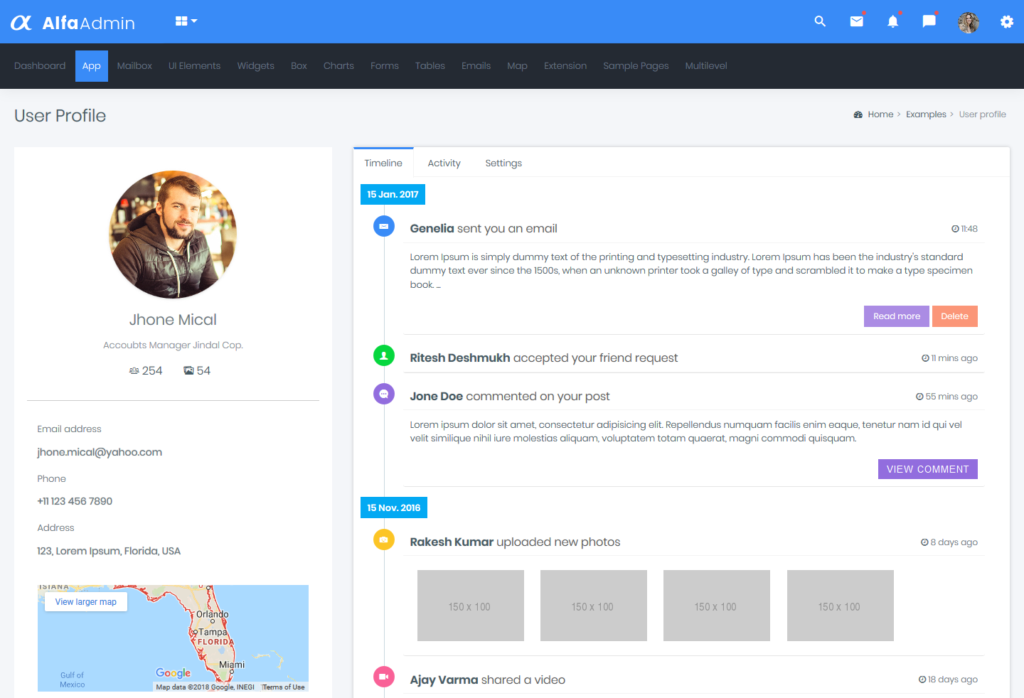Click View larger map on the Florida map

pyautogui.click(x=86, y=601)
